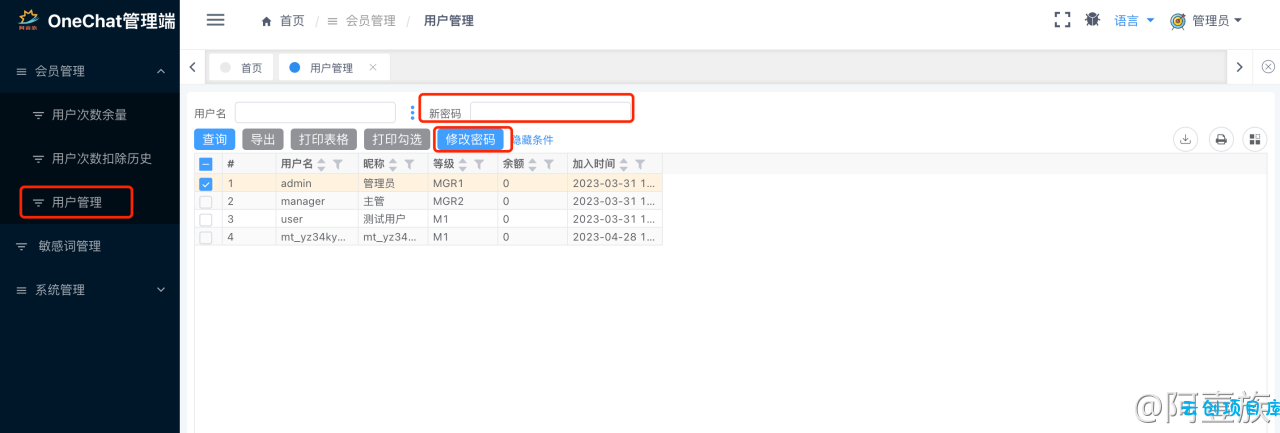Click the download icon button above table
This screenshot has height=433, width=1280.
pos(1185,140)
